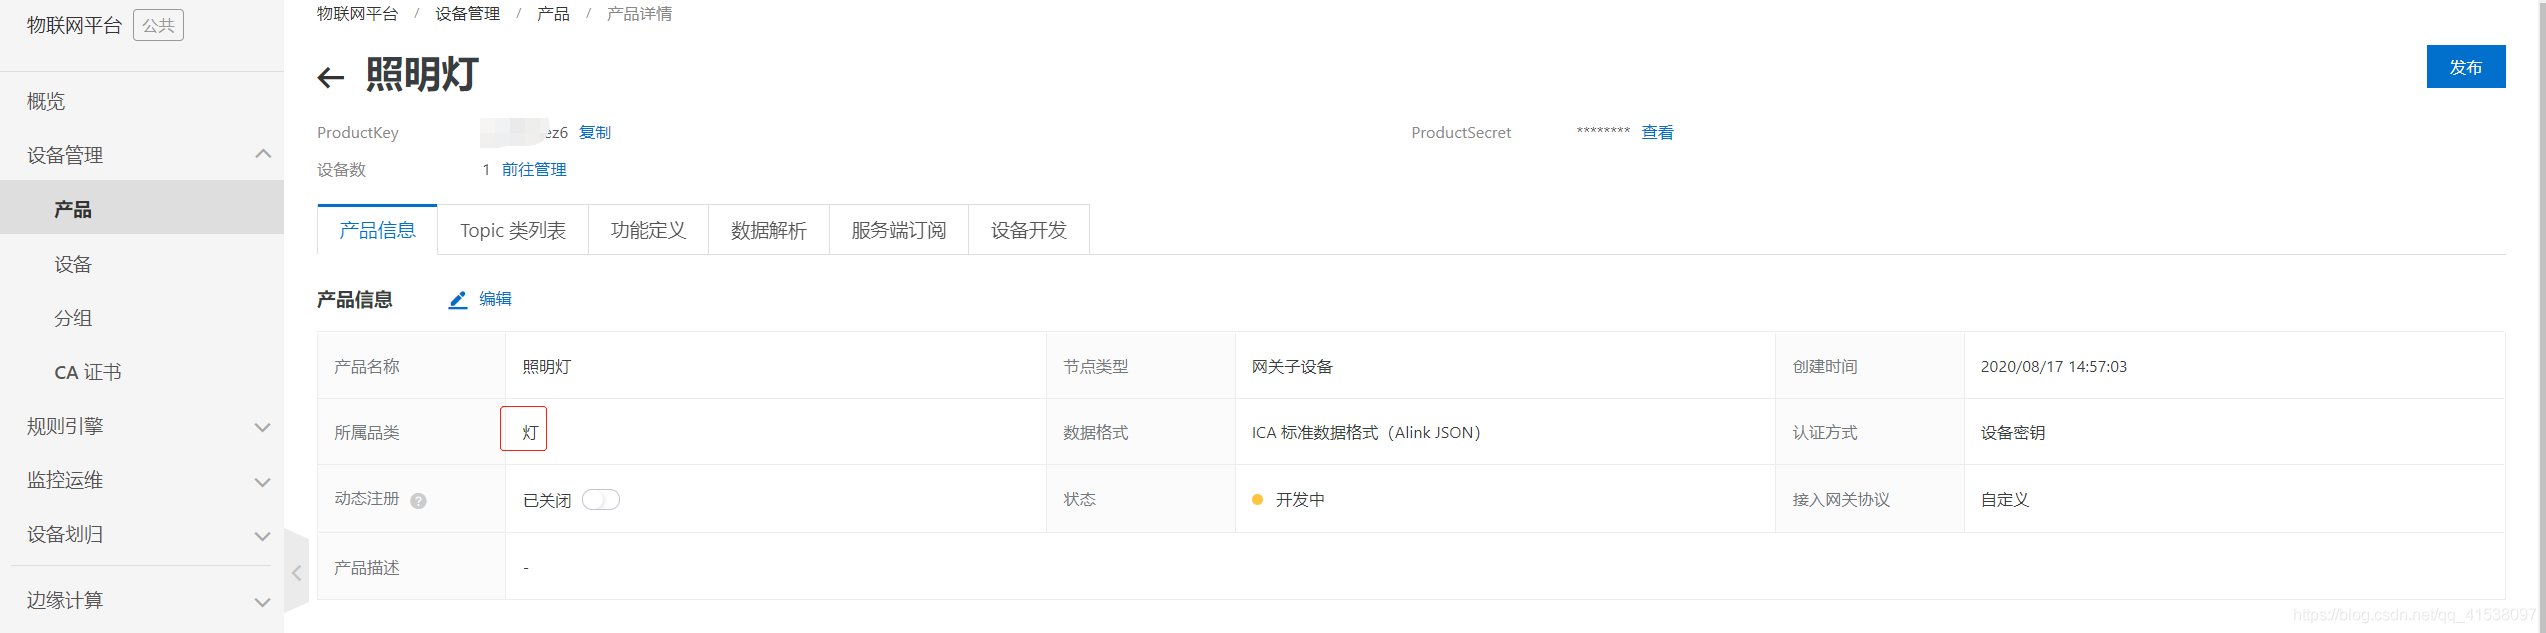Click the 产品描述 field label
Viewport: 2546px width, 633px height.
366,568
